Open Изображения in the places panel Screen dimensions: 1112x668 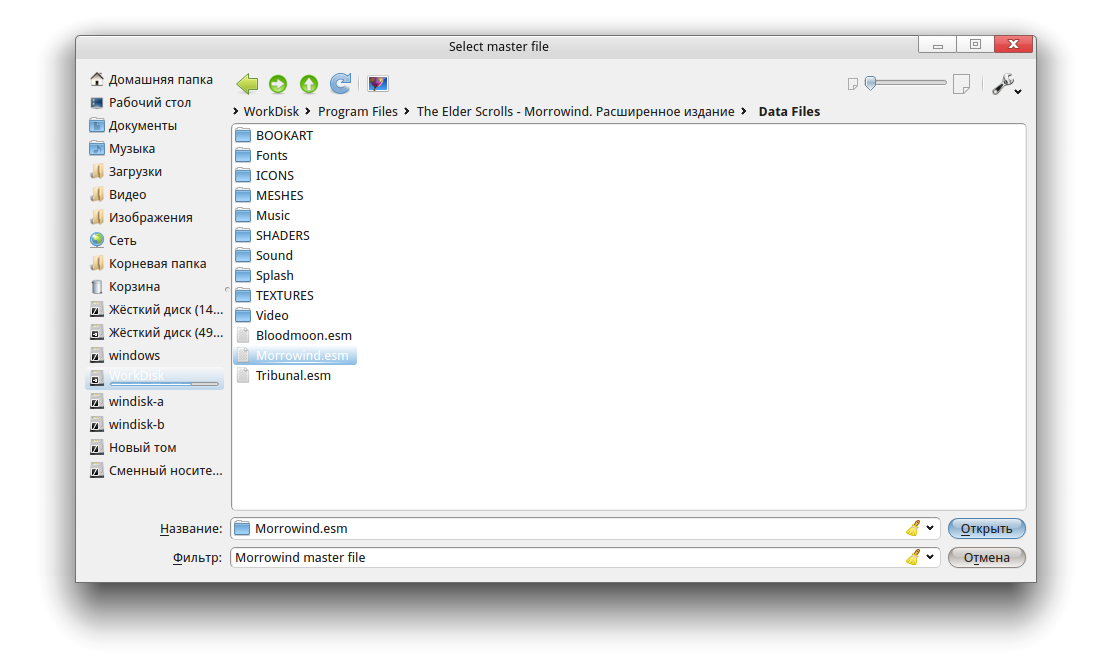pyautogui.click(x=155, y=218)
